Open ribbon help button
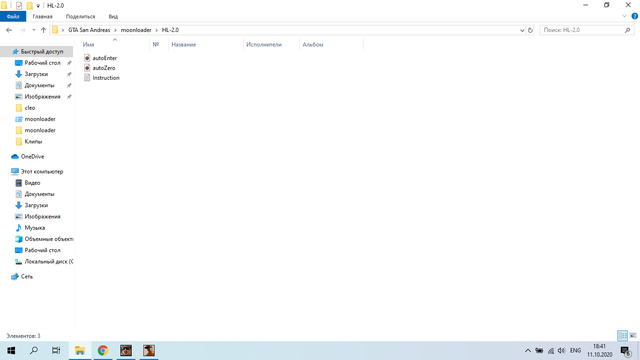 (x=635, y=16)
